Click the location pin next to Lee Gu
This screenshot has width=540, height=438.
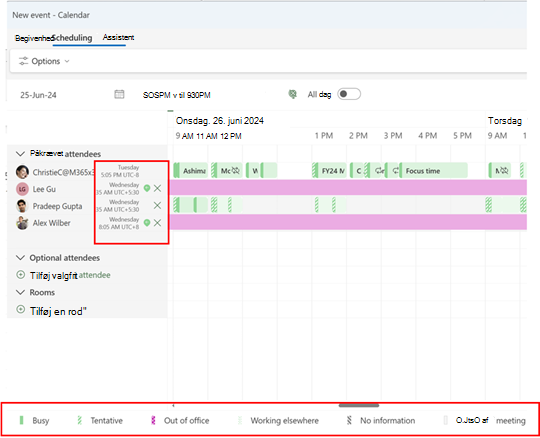pyautogui.click(x=147, y=188)
